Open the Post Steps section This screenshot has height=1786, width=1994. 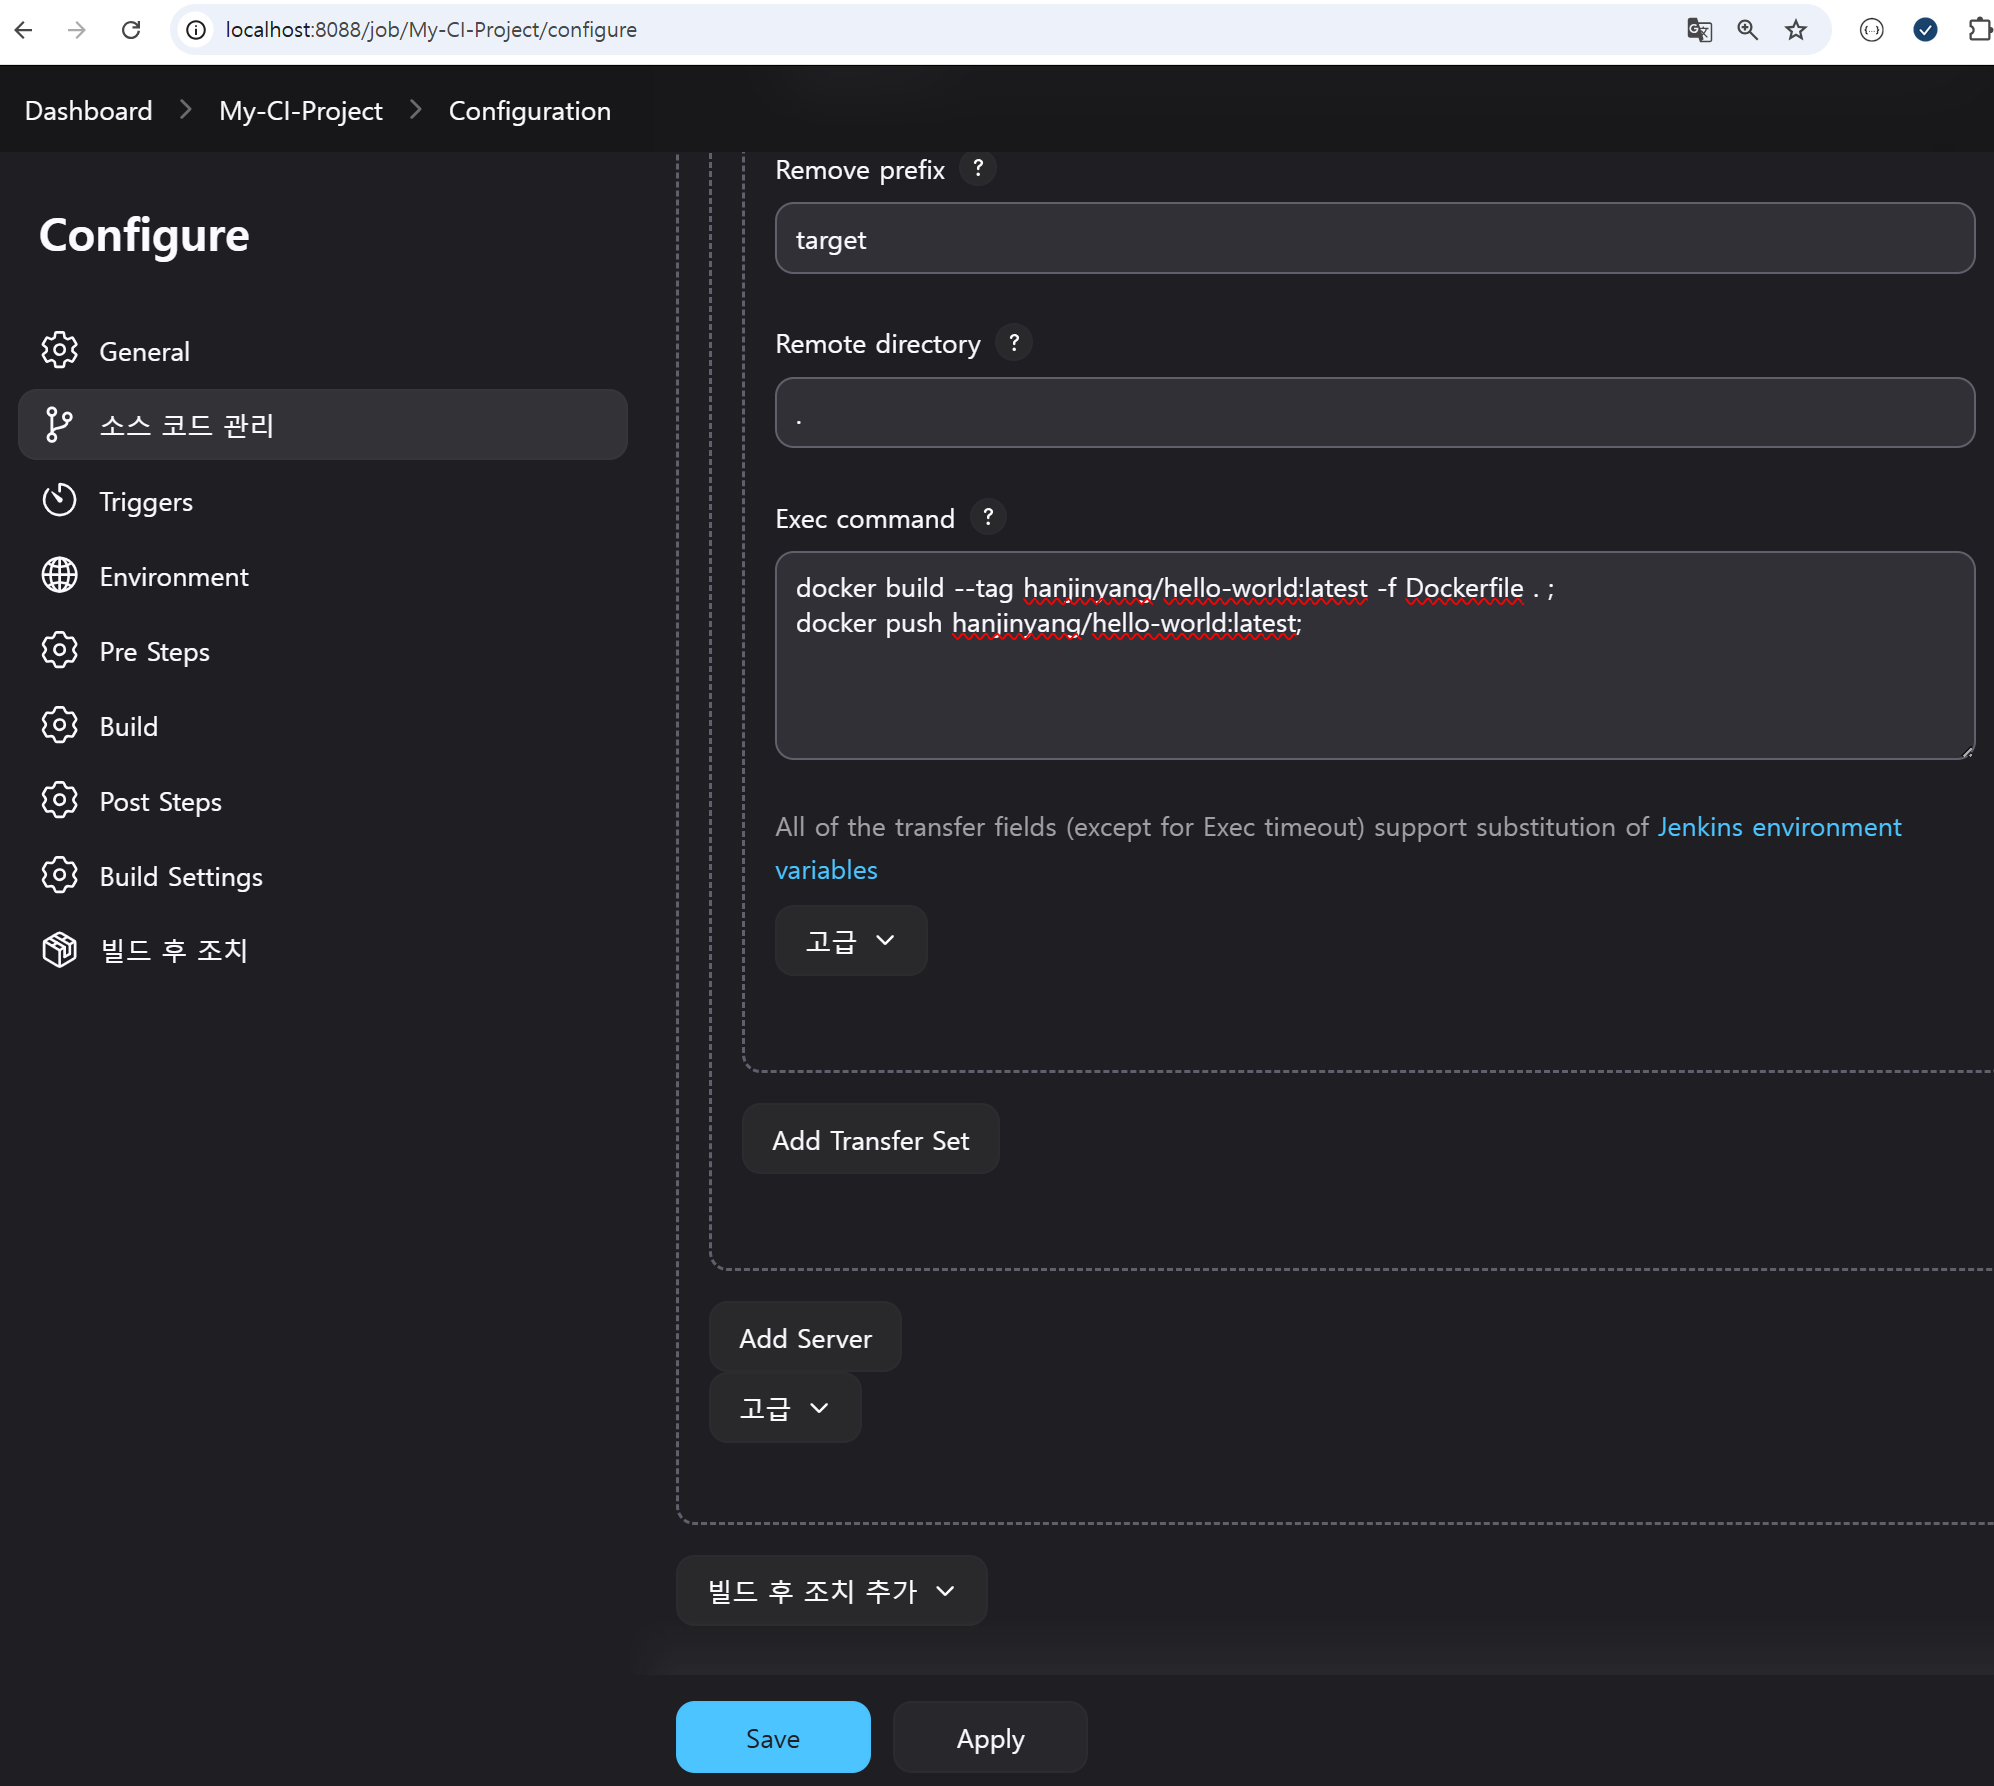tap(160, 801)
